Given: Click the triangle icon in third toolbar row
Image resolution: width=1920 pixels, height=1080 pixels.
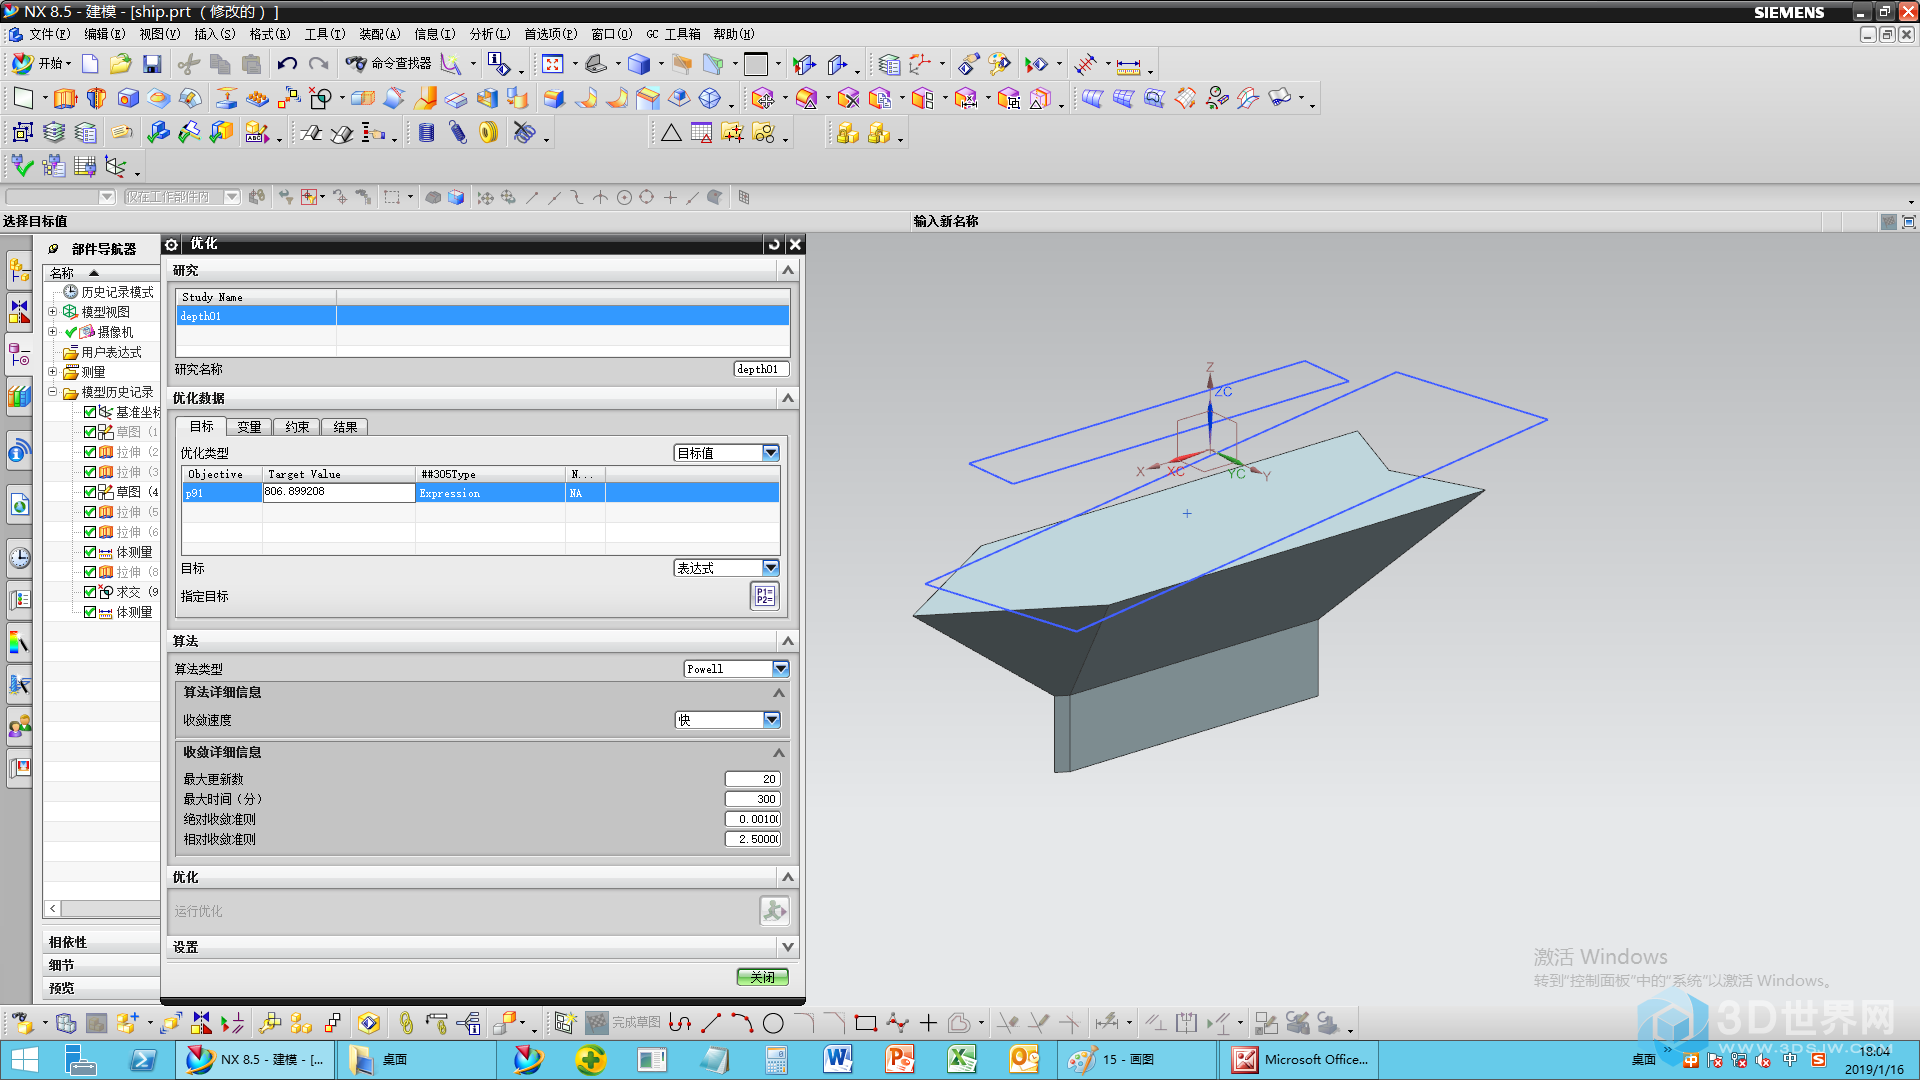Looking at the screenshot, I should click(671, 133).
